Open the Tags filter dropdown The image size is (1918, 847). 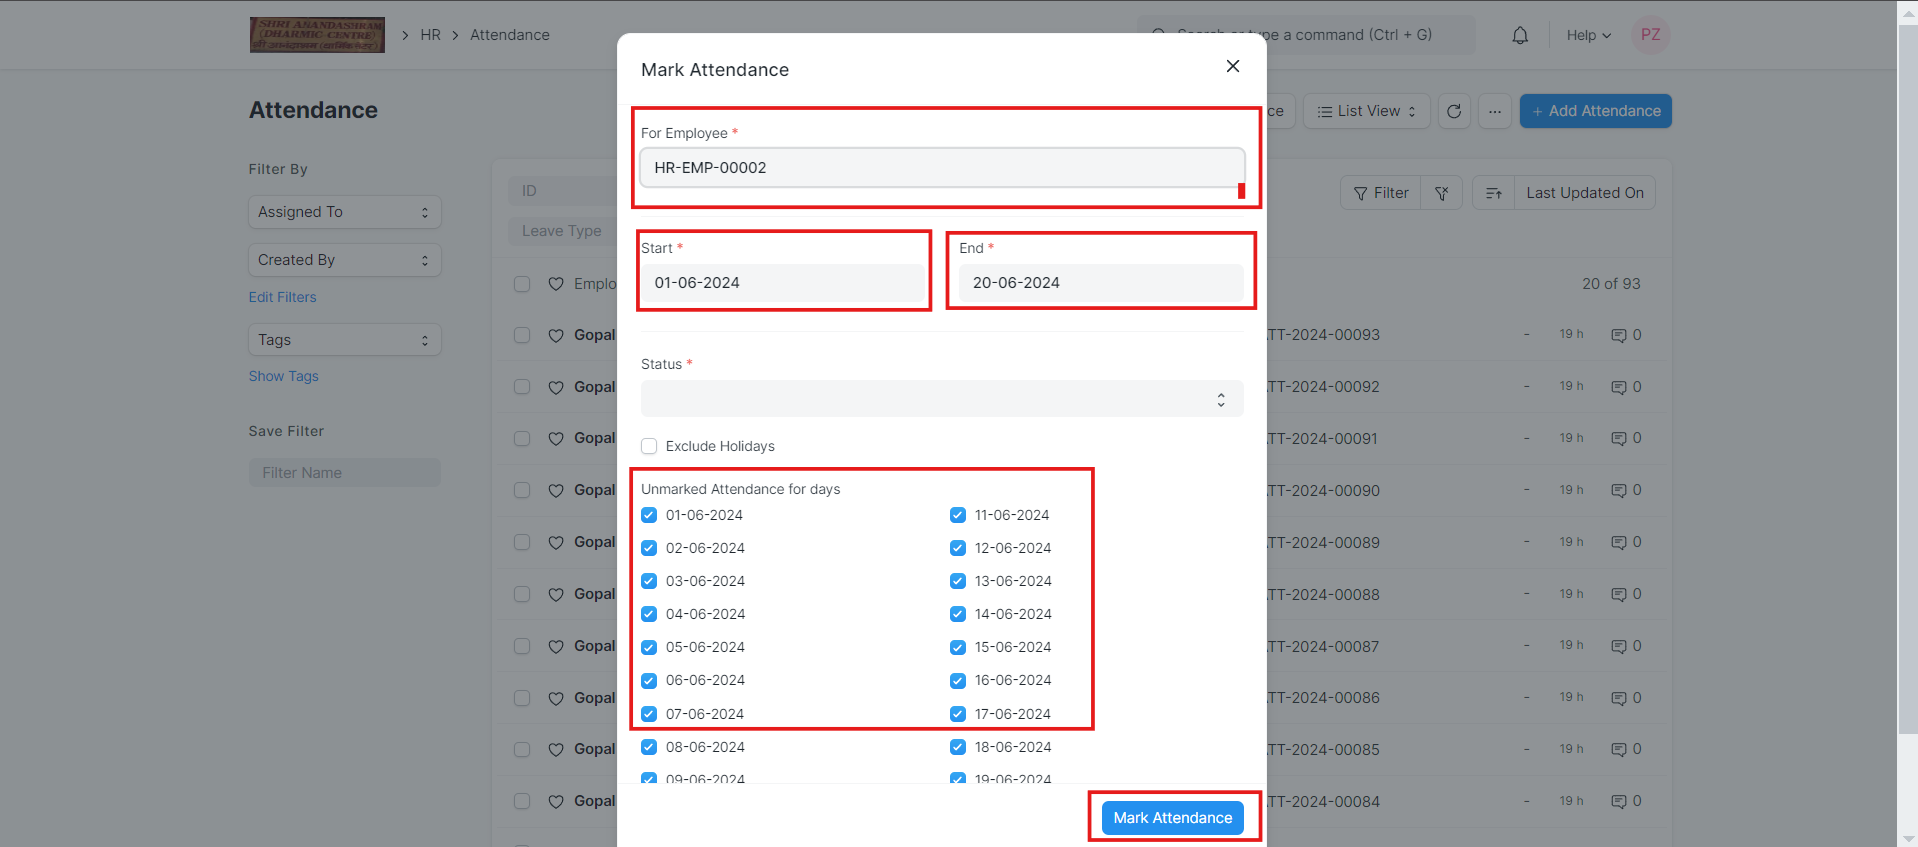click(x=345, y=340)
